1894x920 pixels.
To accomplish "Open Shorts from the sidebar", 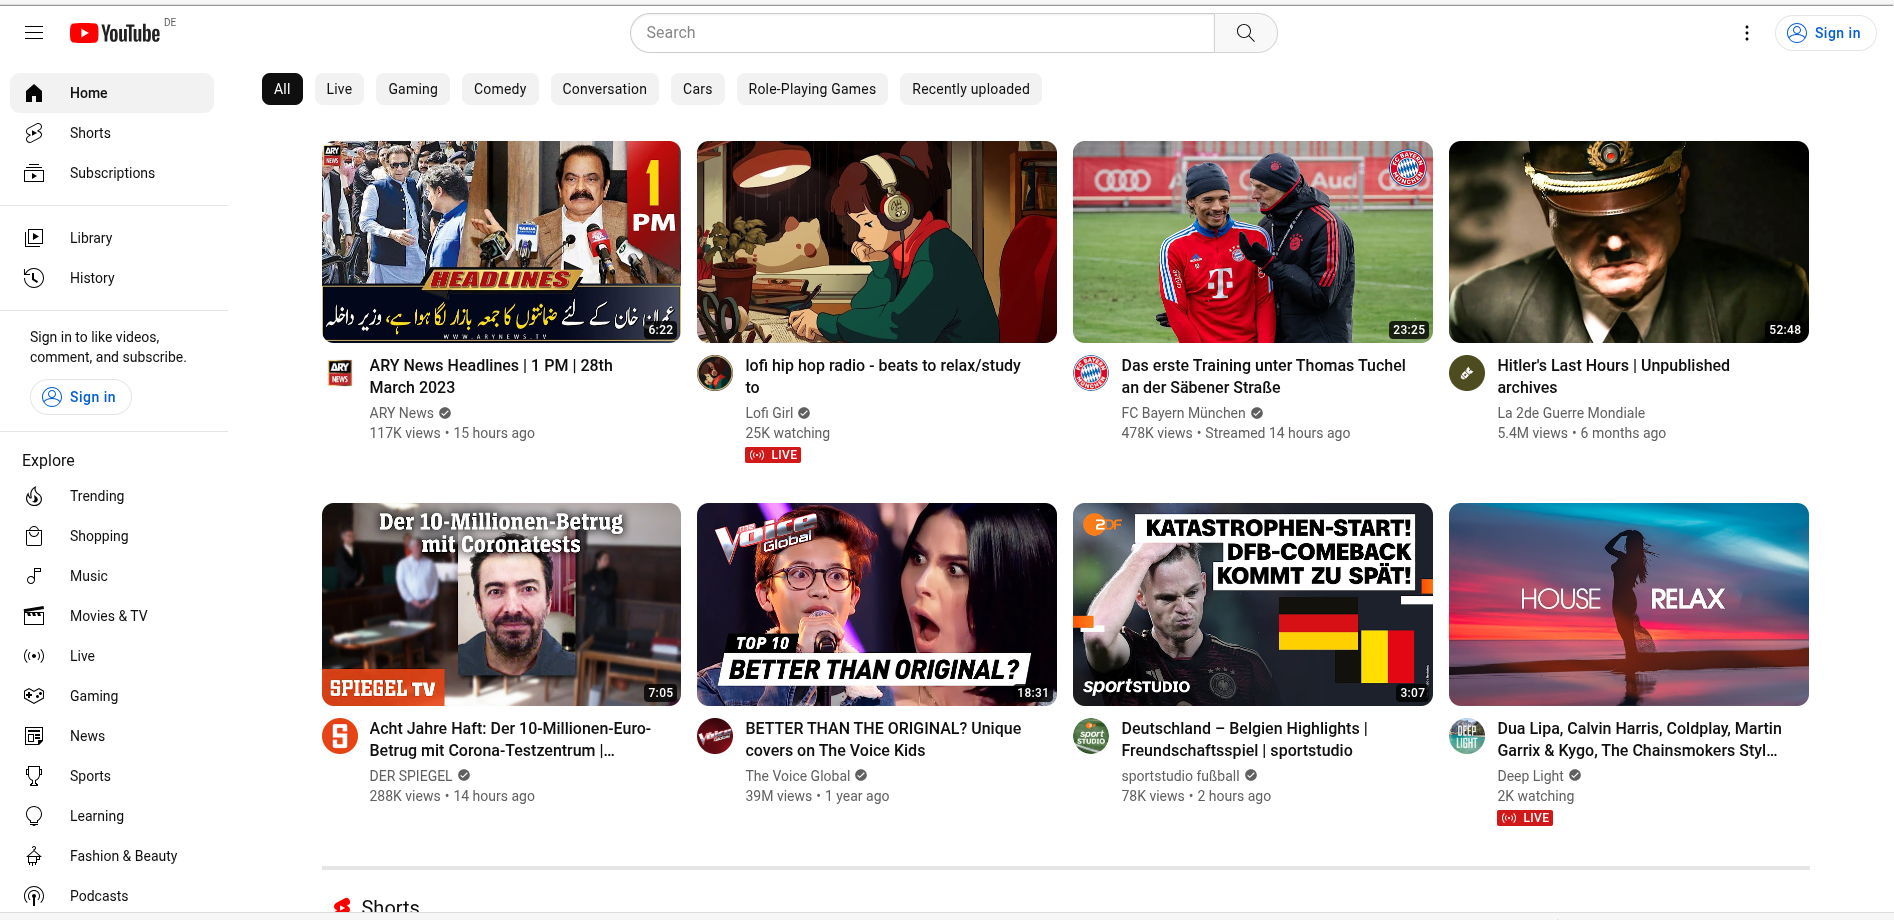I will [x=90, y=133].
